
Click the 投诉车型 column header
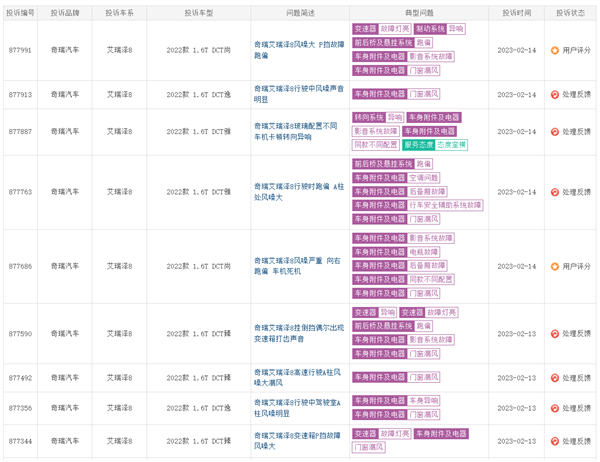[199, 13]
